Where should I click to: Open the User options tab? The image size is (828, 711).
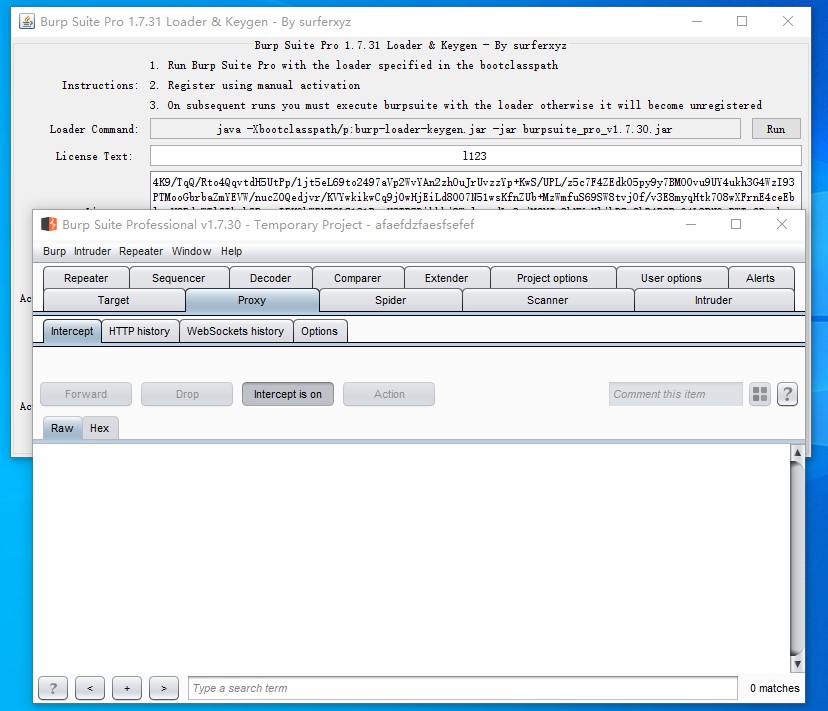(x=671, y=278)
